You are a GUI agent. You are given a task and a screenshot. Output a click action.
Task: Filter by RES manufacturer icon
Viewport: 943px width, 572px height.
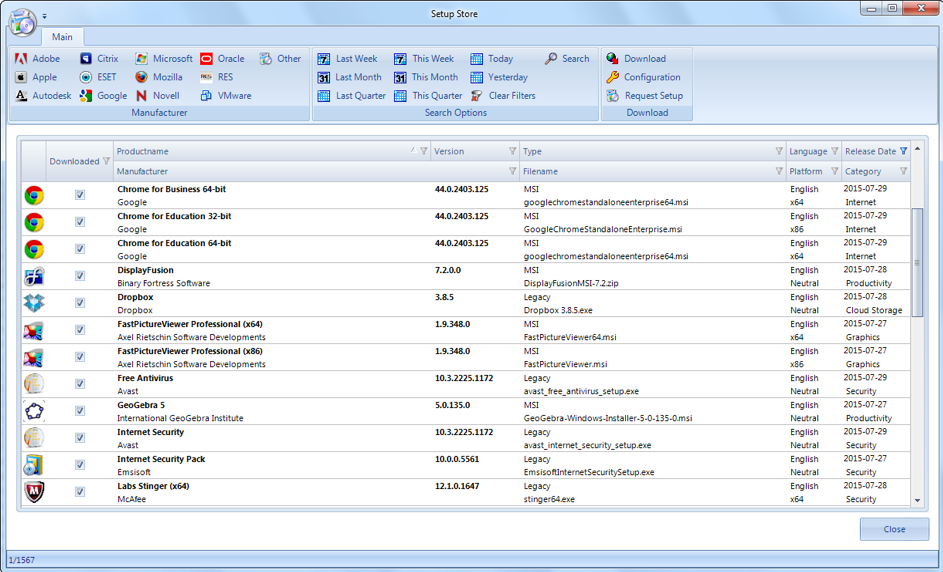tap(206, 77)
